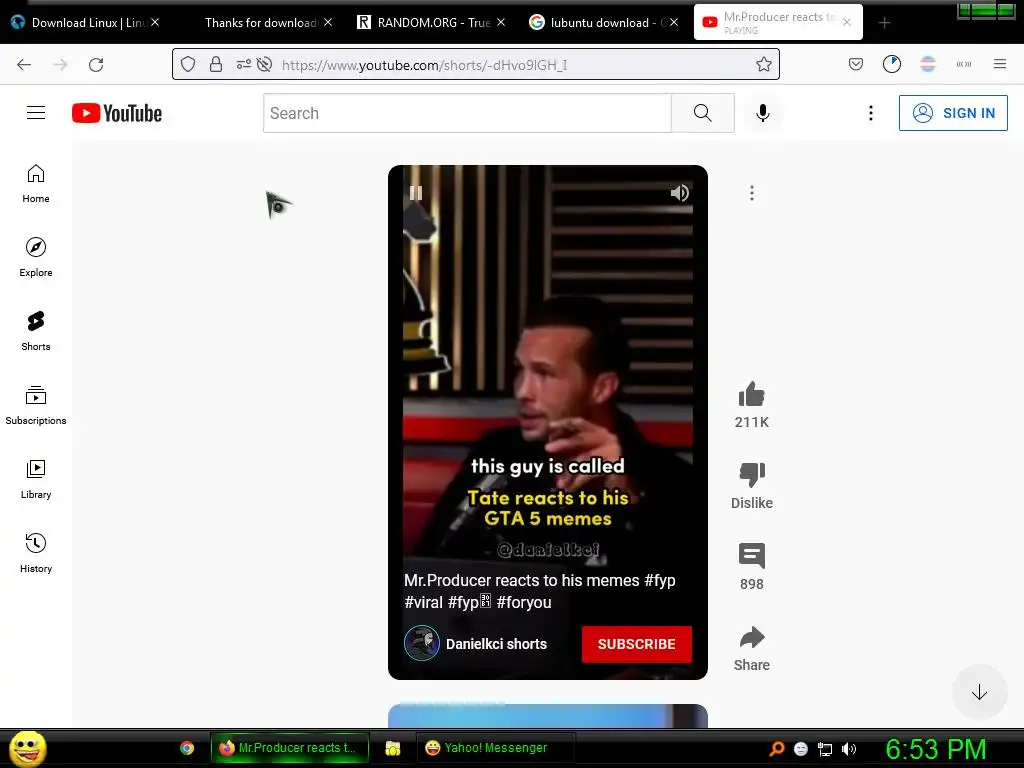
Task: Open a new browser tab
Action: pos(884,23)
